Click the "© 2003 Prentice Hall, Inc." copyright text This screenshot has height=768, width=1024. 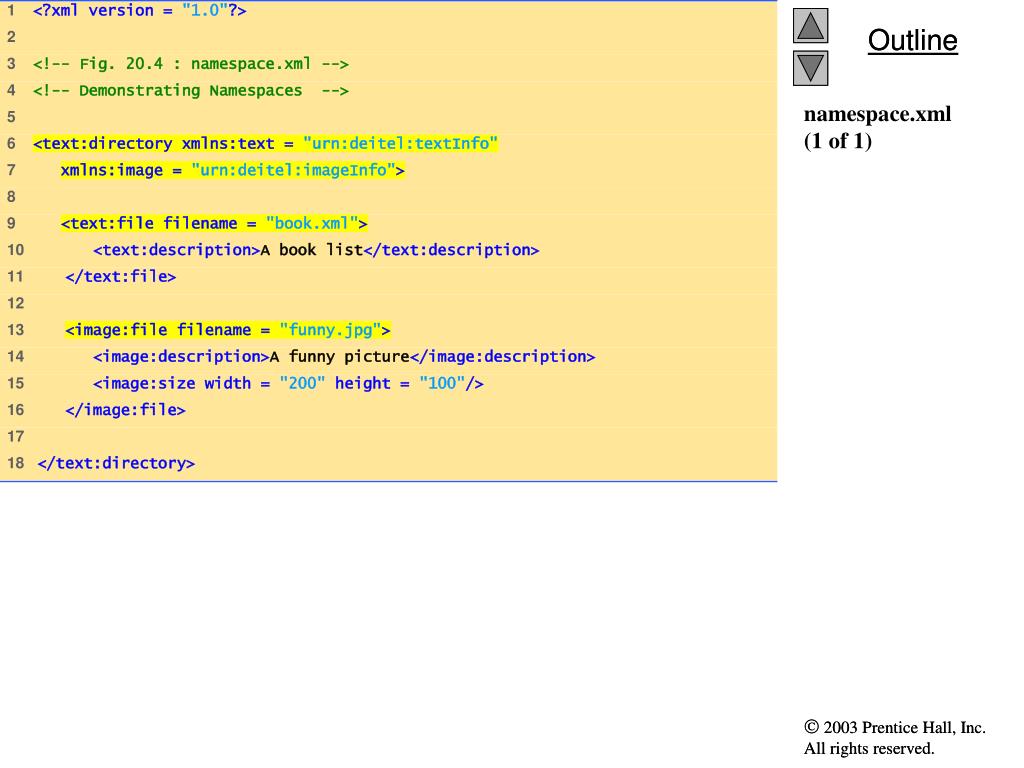point(895,728)
